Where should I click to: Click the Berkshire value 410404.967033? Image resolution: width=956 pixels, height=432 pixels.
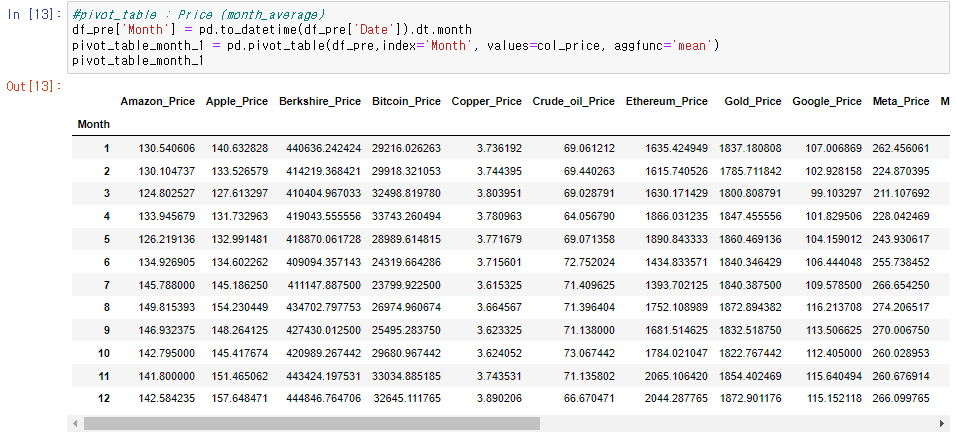pos(323,194)
